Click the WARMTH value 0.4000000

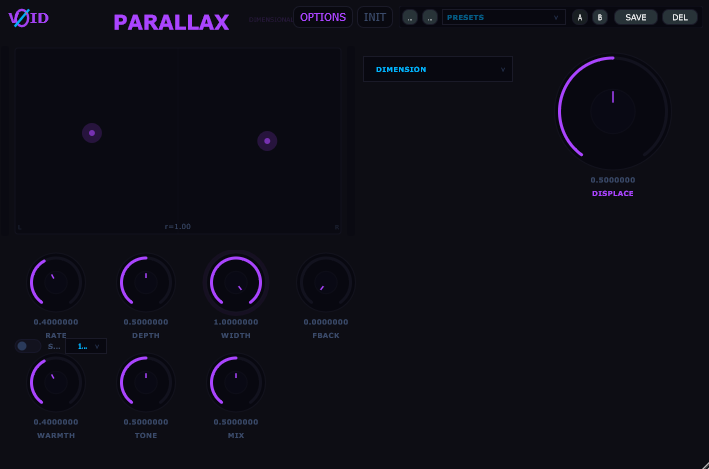pos(56,422)
